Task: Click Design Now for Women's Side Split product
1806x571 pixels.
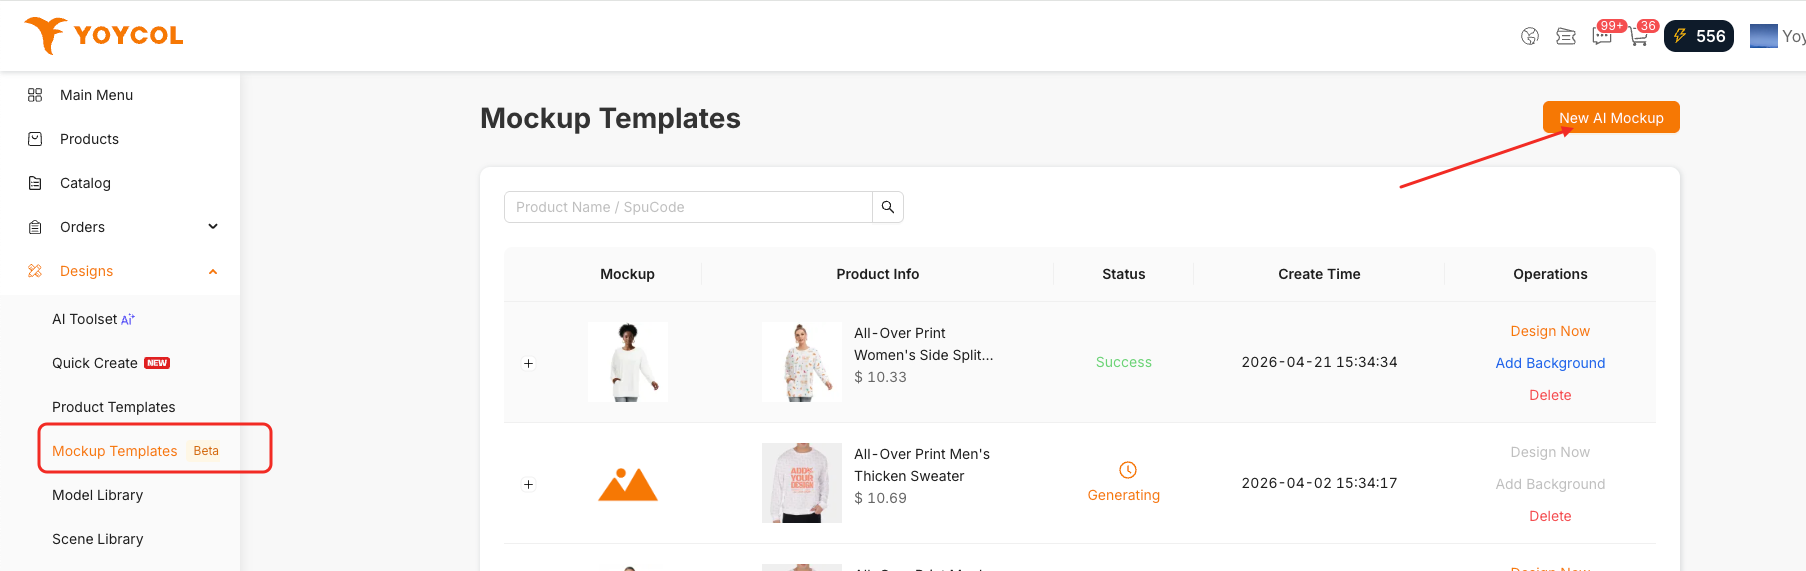Action: (x=1550, y=331)
